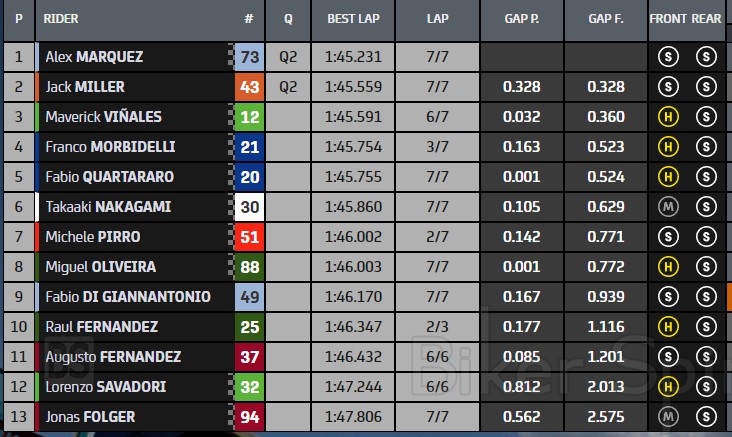The height and width of the screenshot is (437, 732).
Task: Click Lorenzo Savadori's rear soft tyre icon
Action: coord(706,387)
